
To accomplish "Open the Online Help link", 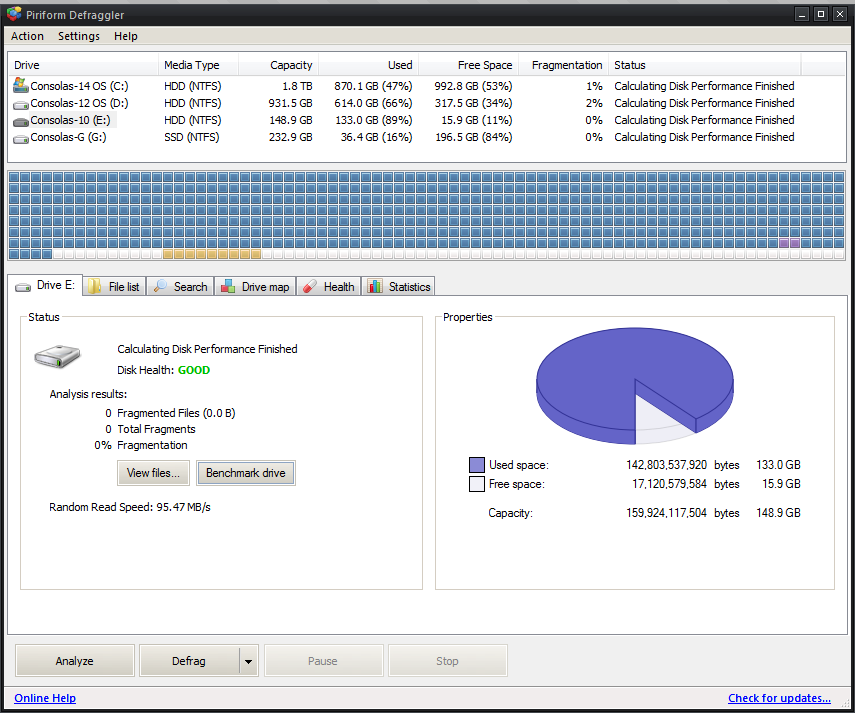I will [x=45, y=698].
